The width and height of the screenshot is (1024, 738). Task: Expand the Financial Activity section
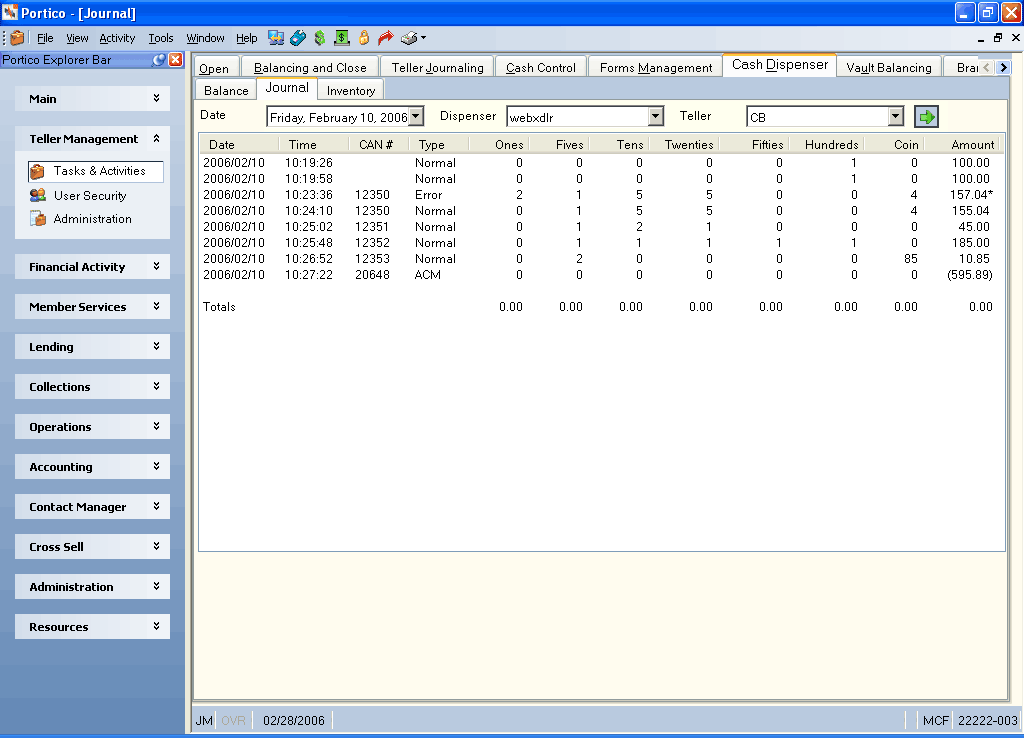tap(93, 266)
